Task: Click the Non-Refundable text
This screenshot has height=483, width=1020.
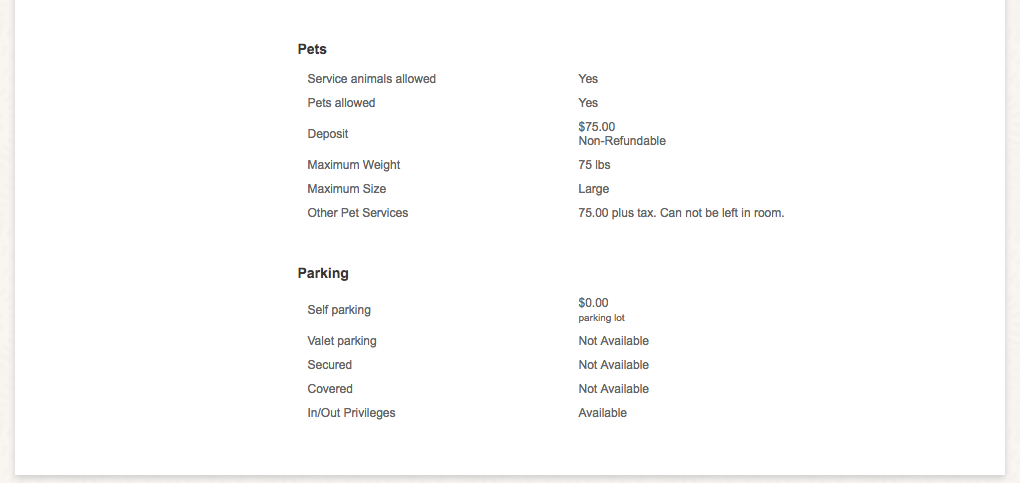Action: click(622, 141)
